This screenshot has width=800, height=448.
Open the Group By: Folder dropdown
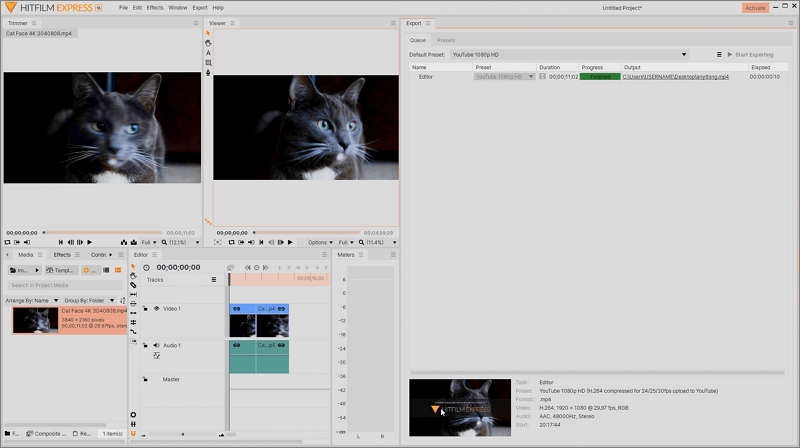pyautogui.click(x=89, y=301)
